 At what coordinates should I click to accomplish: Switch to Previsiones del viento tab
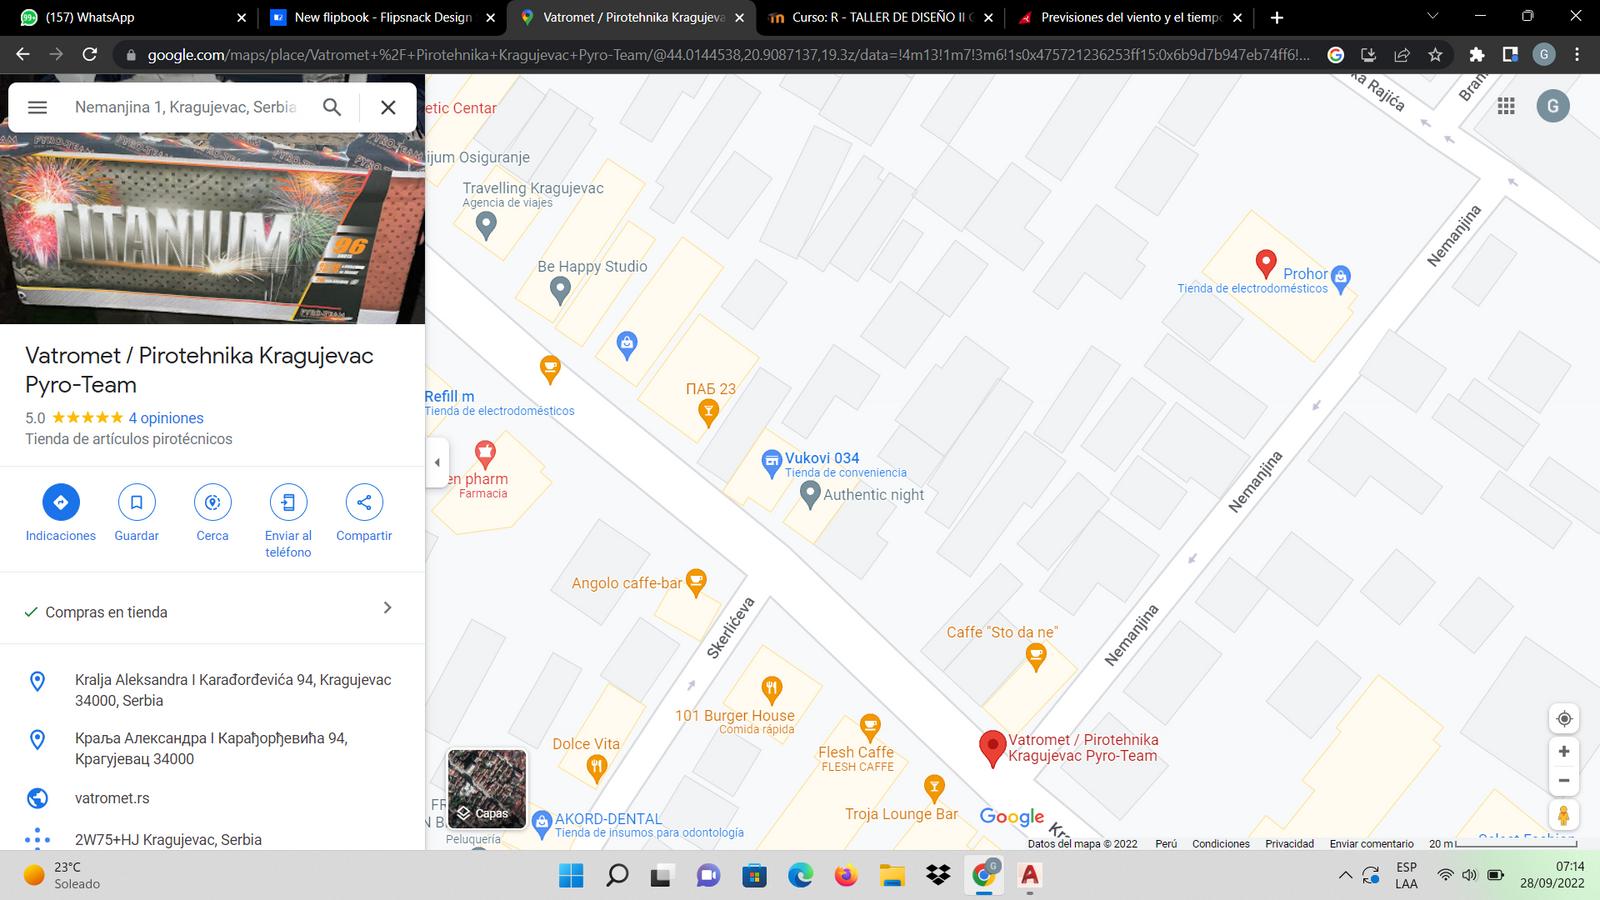(x=1130, y=17)
